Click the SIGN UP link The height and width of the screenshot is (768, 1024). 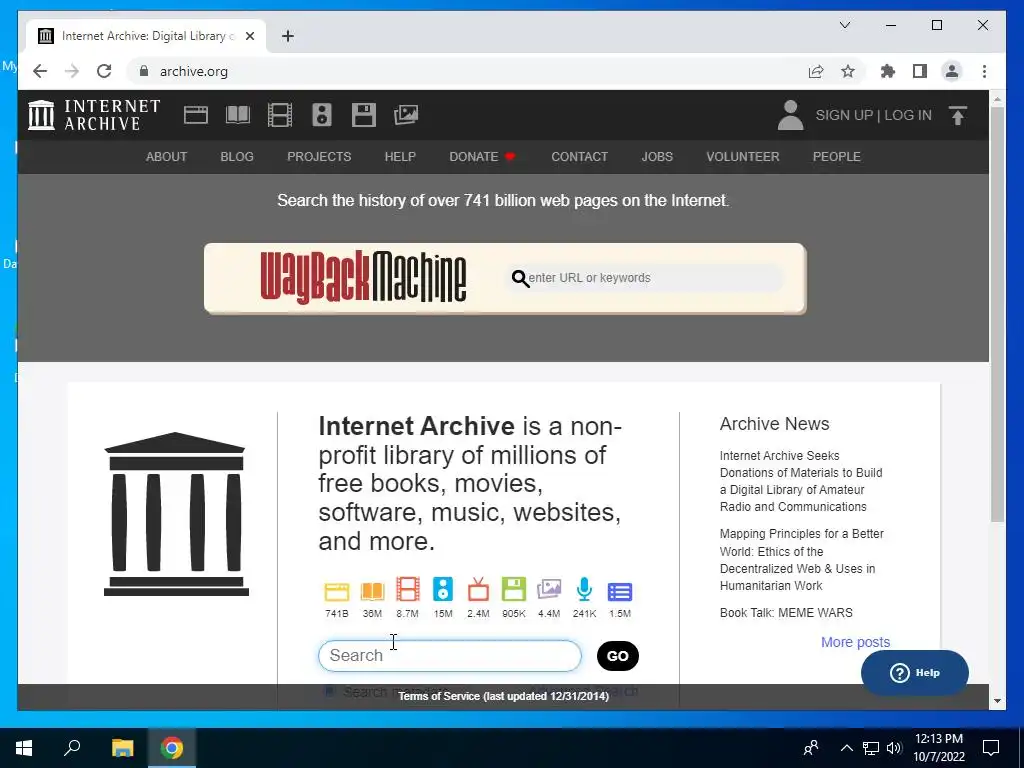pos(844,115)
